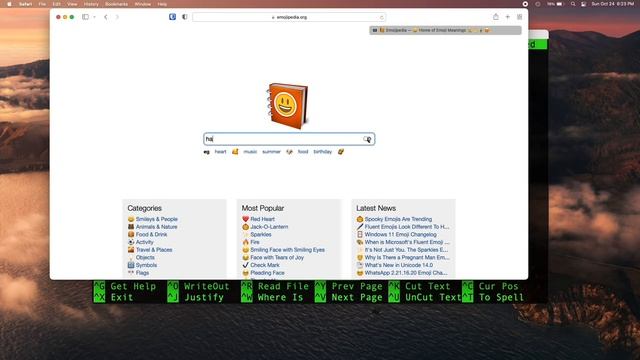Open Face with Tears of Joy link
Viewport: 640px width, 360px height.
point(277,258)
